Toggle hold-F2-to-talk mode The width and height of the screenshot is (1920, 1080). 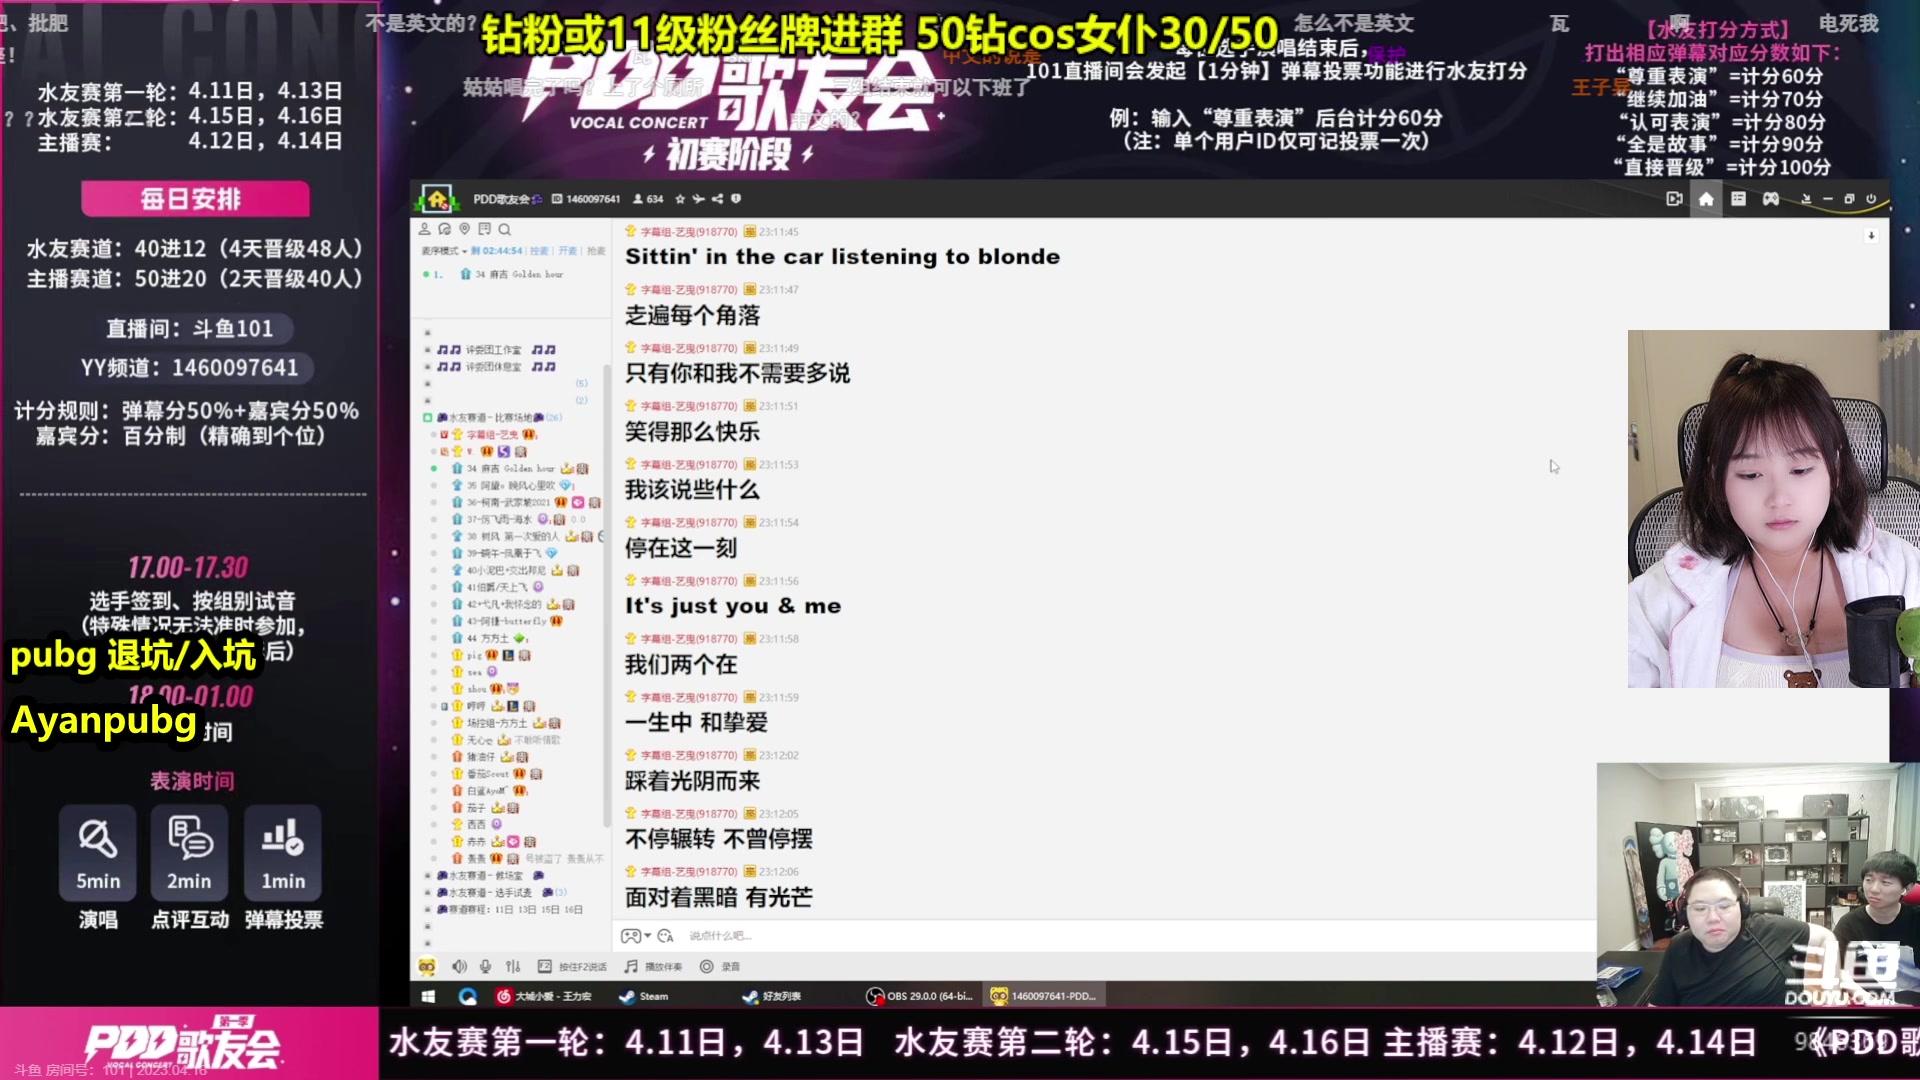(x=572, y=966)
